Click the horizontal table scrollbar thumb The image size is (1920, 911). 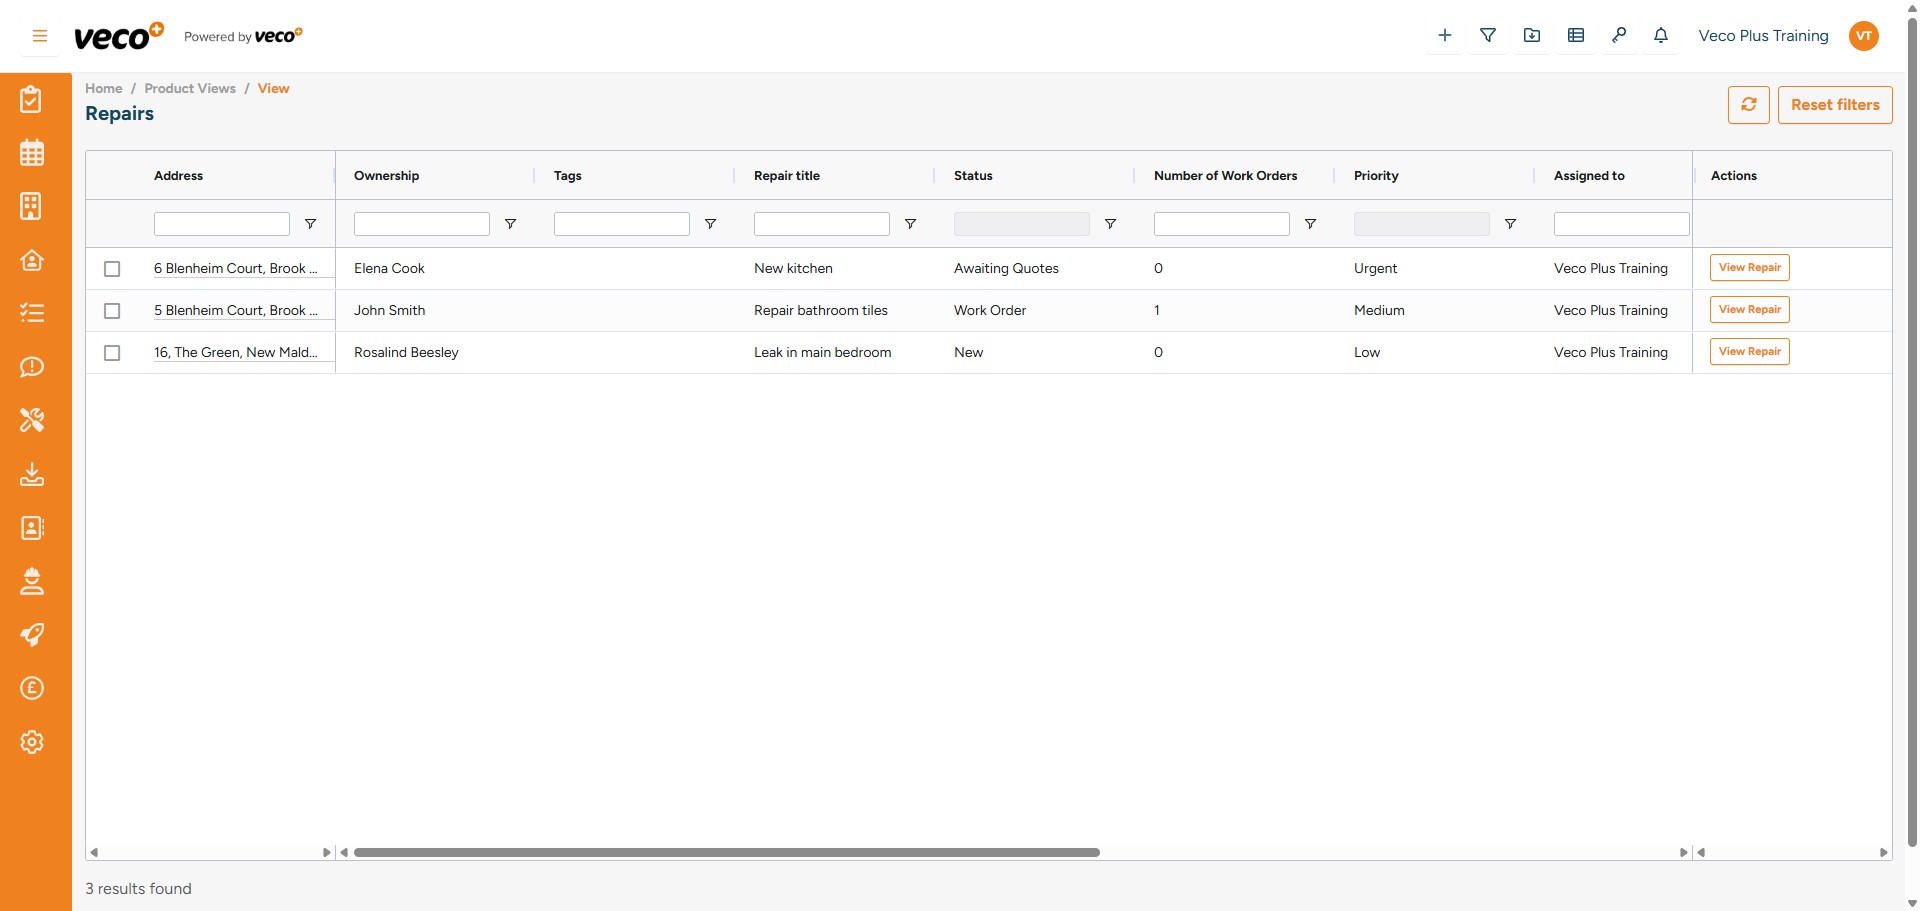coord(726,853)
